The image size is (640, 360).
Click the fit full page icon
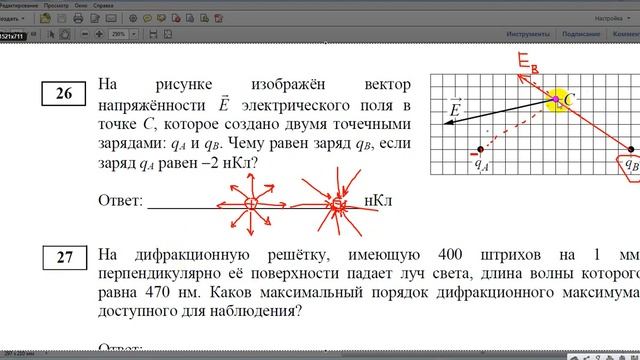168,34
